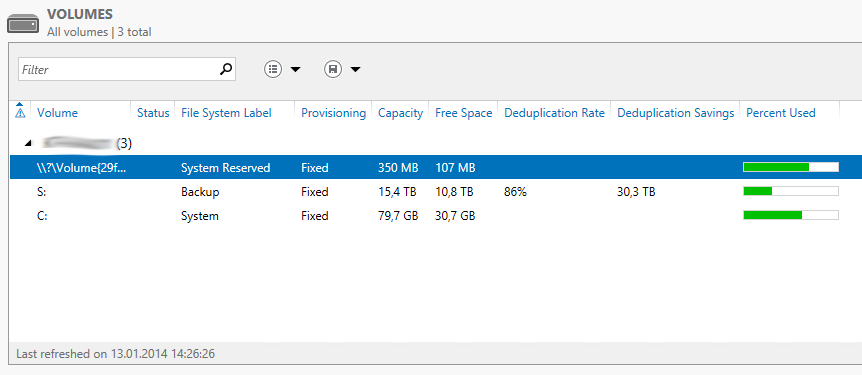Click the C: volume percent used bar

tap(791, 216)
